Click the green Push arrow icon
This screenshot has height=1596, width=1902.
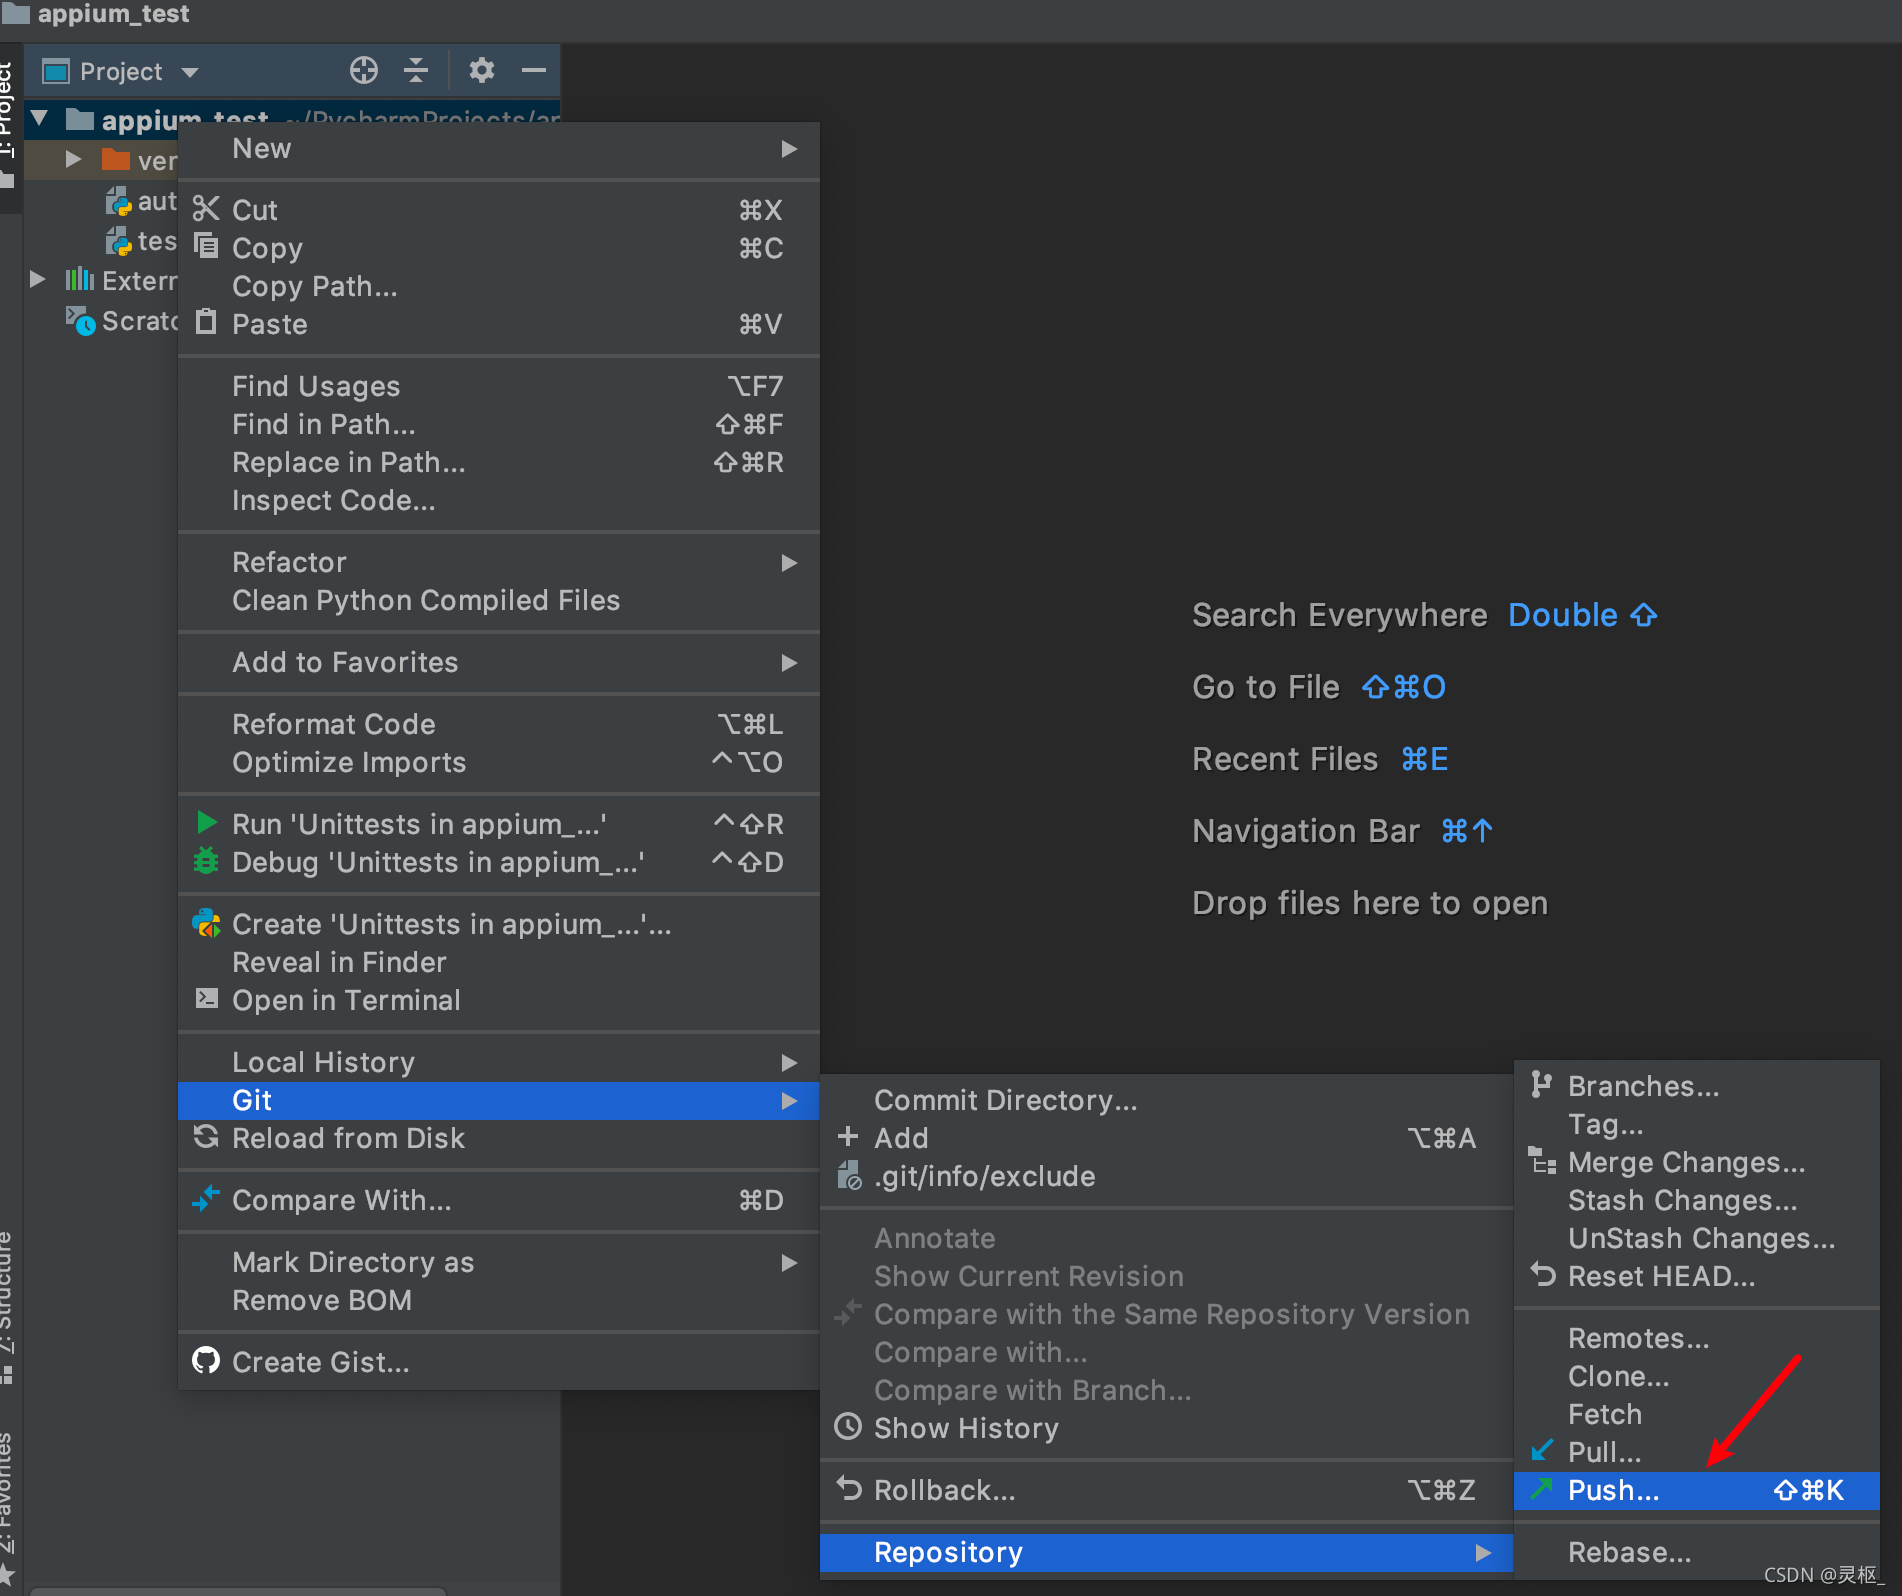(1542, 1489)
